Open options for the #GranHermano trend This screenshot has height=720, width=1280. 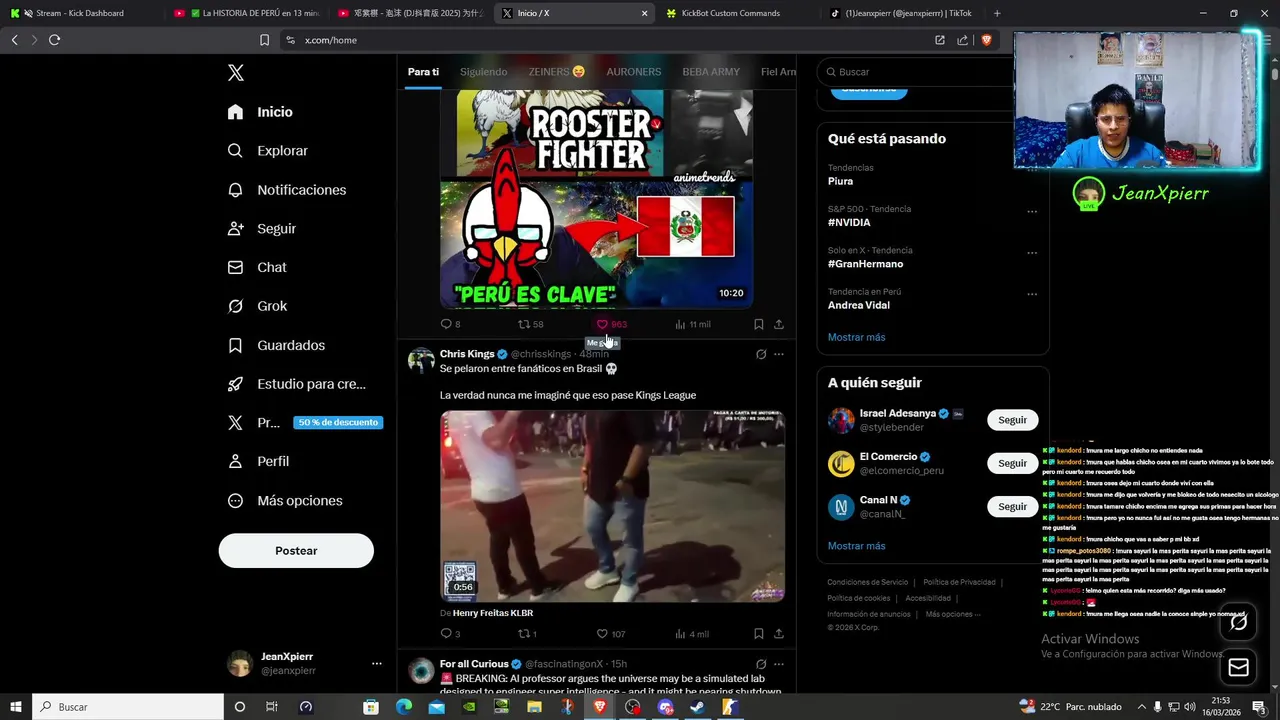point(1032,253)
